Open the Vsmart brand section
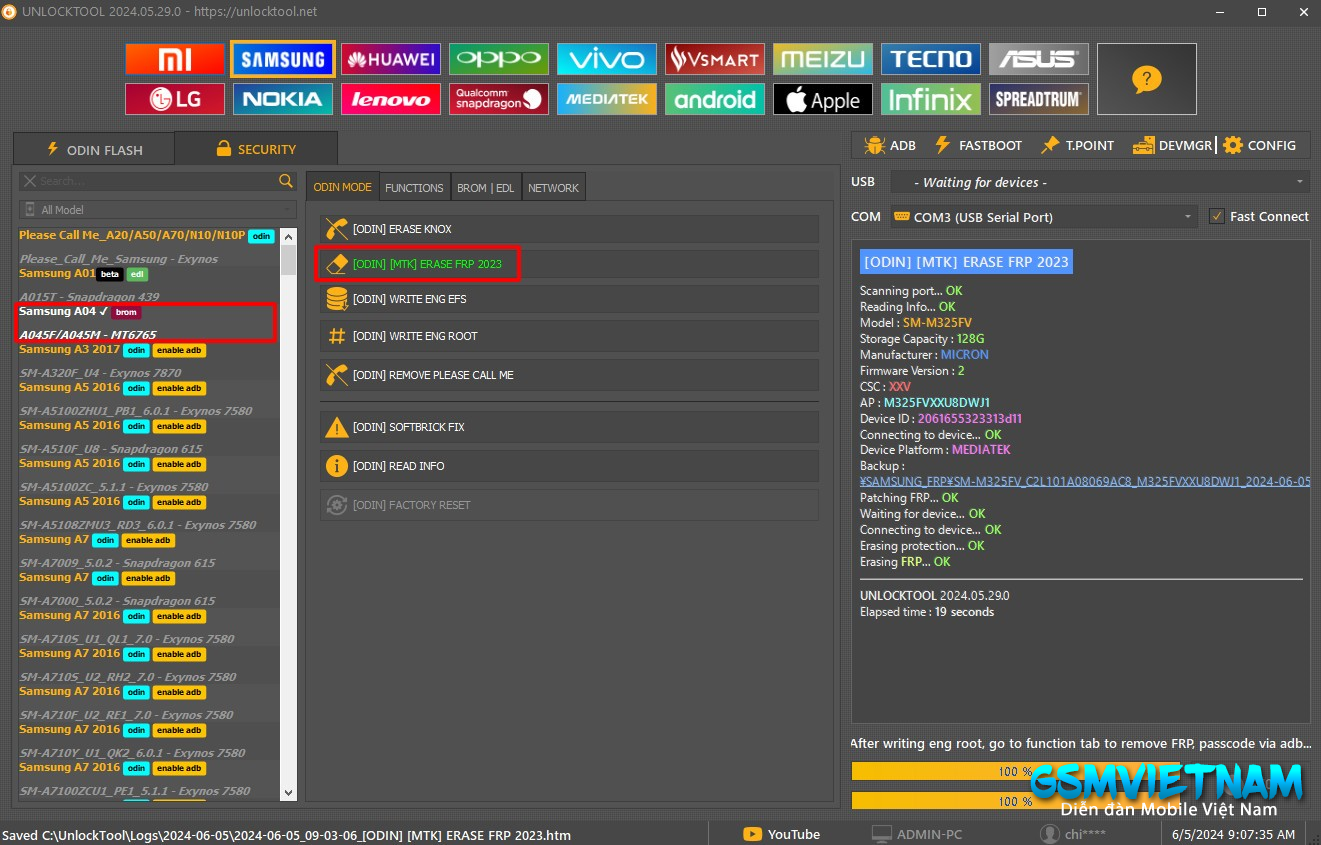Image resolution: width=1321 pixels, height=845 pixels. (x=715, y=59)
